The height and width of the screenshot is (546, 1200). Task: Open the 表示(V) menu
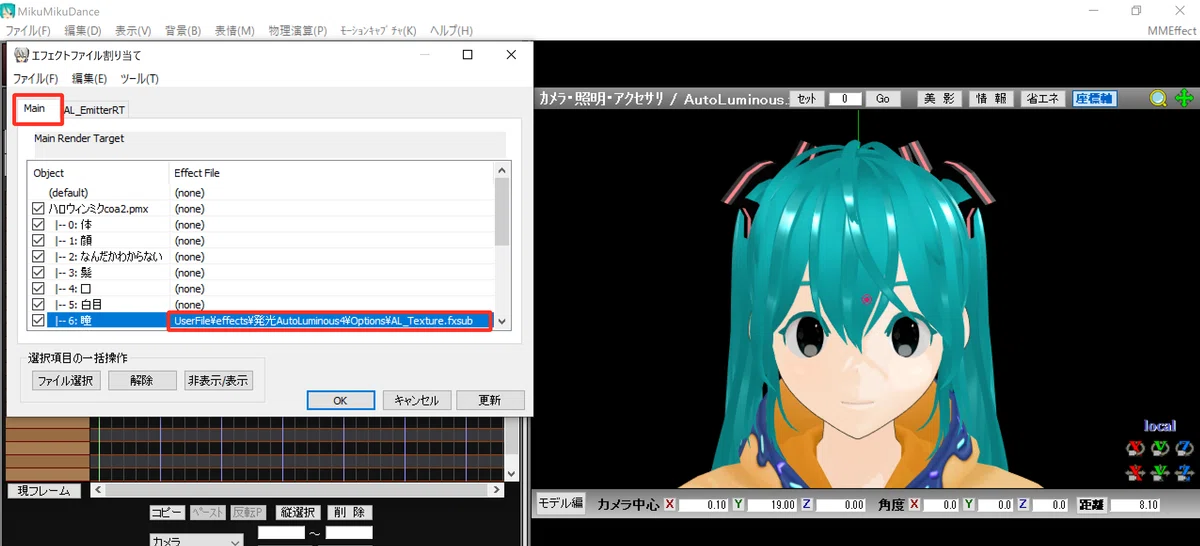133,31
